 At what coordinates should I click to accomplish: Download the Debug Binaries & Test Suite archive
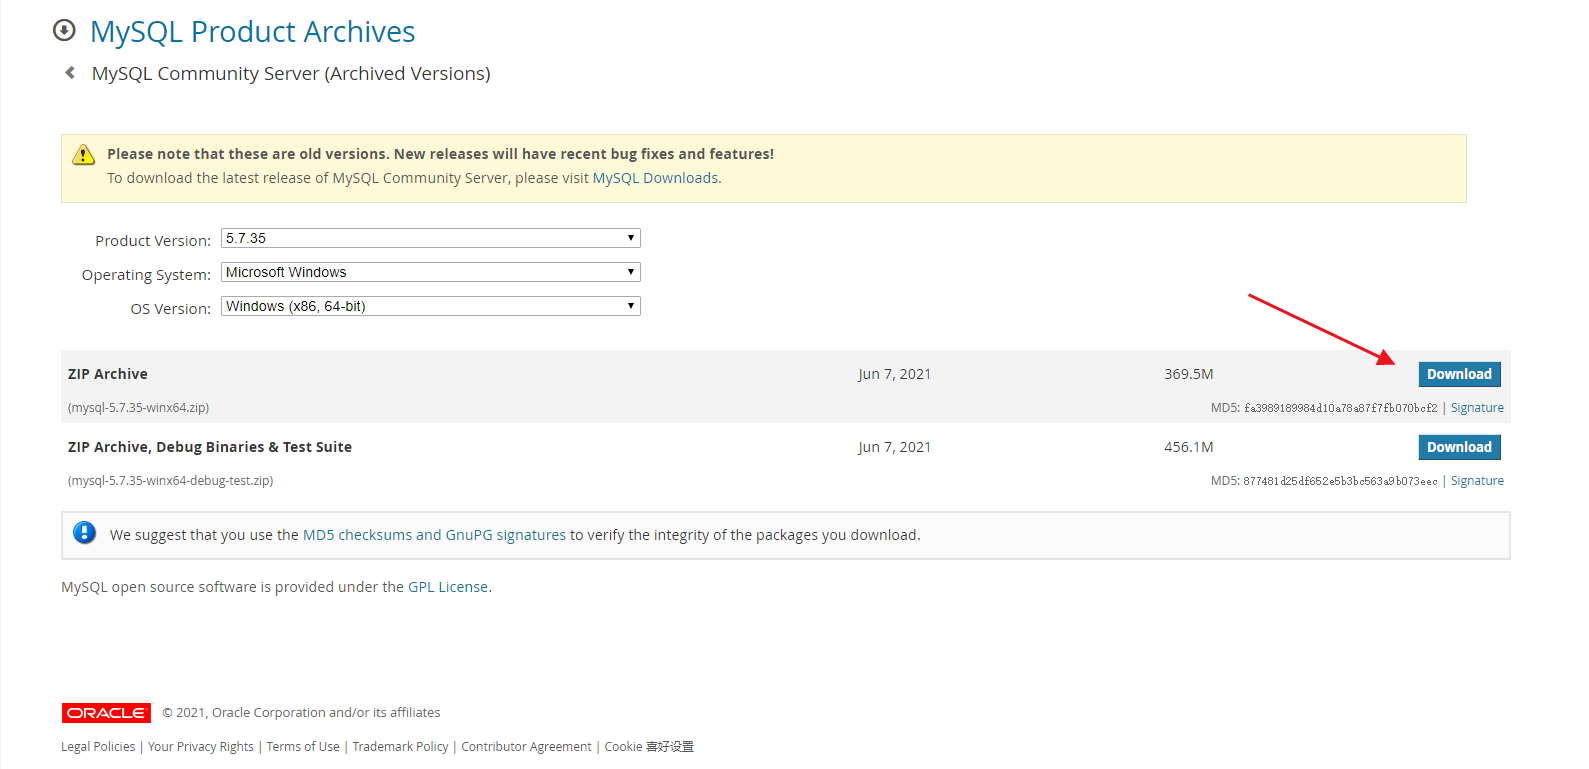click(1459, 447)
